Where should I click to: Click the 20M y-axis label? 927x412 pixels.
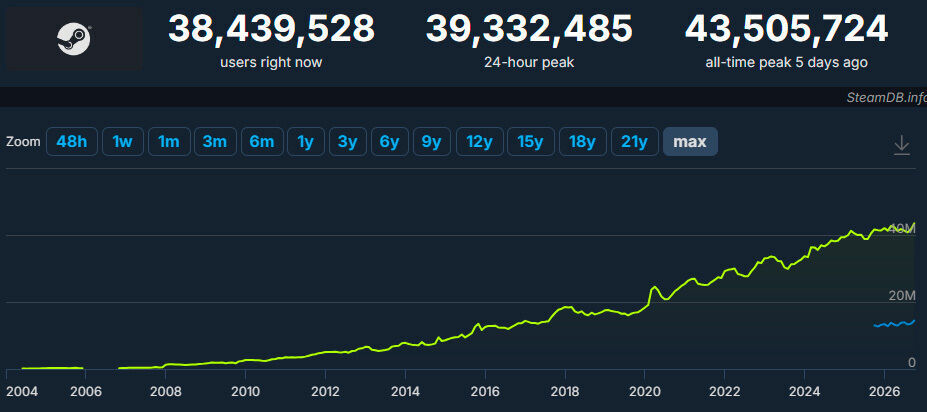[902, 296]
